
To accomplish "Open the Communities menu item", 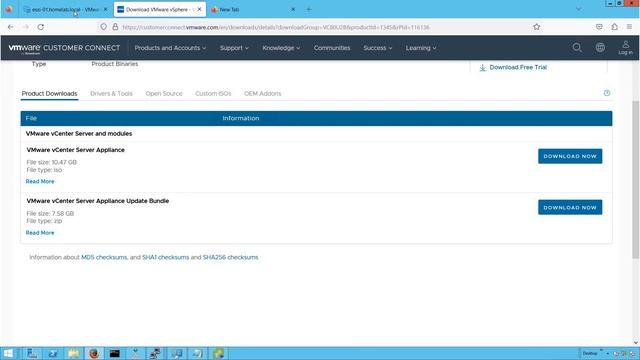I will pyautogui.click(x=332, y=48).
